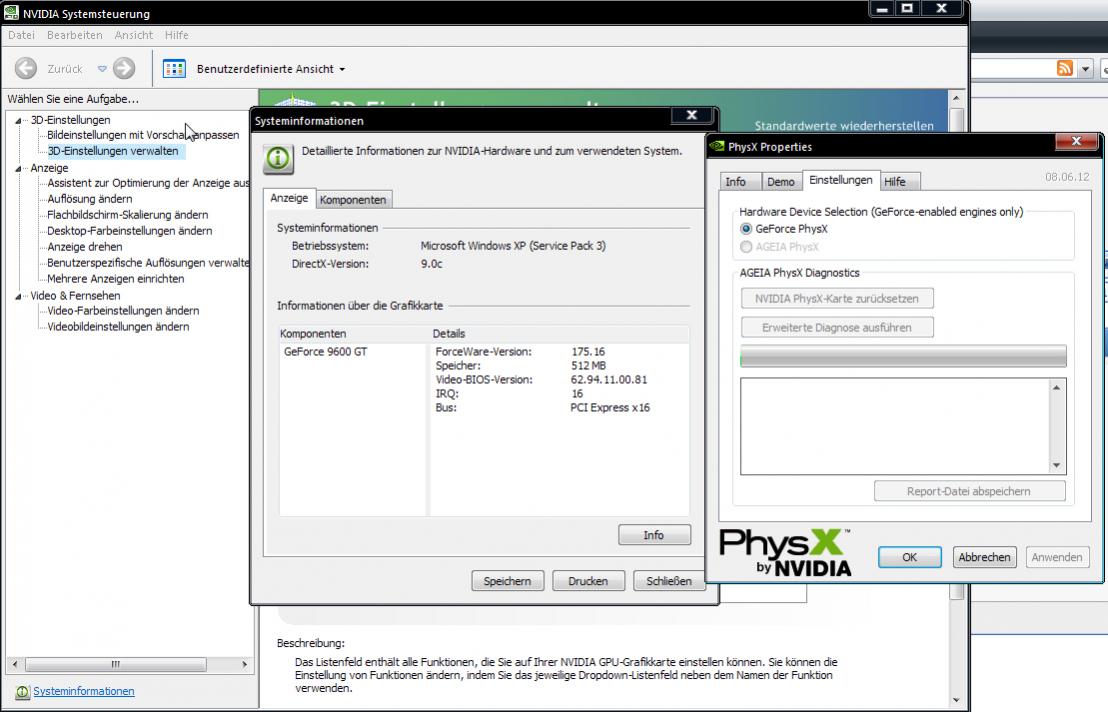Select Videobildeinstellungen ändern
Screen dimensions: 1108x712
[x=118, y=327]
